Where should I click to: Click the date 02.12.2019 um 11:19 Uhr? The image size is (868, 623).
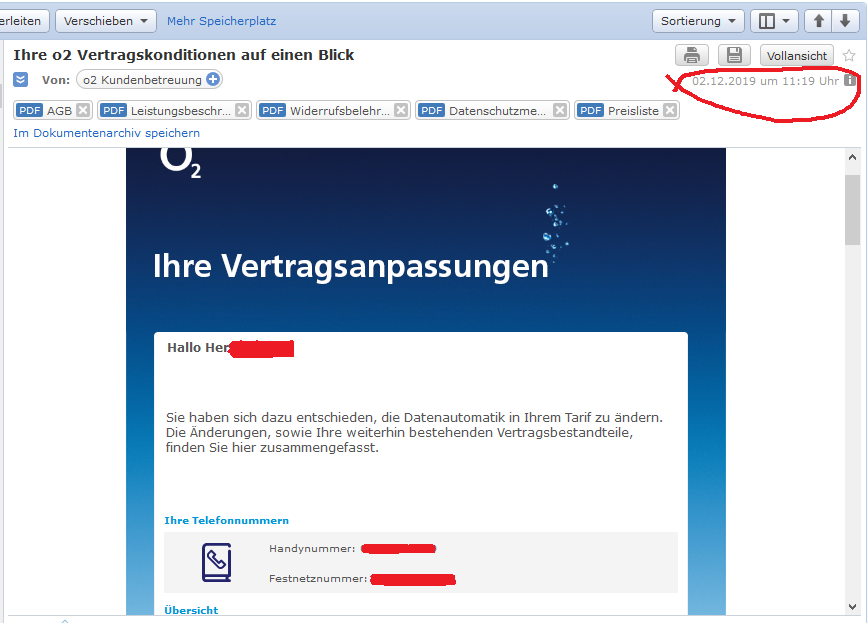pos(765,81)
